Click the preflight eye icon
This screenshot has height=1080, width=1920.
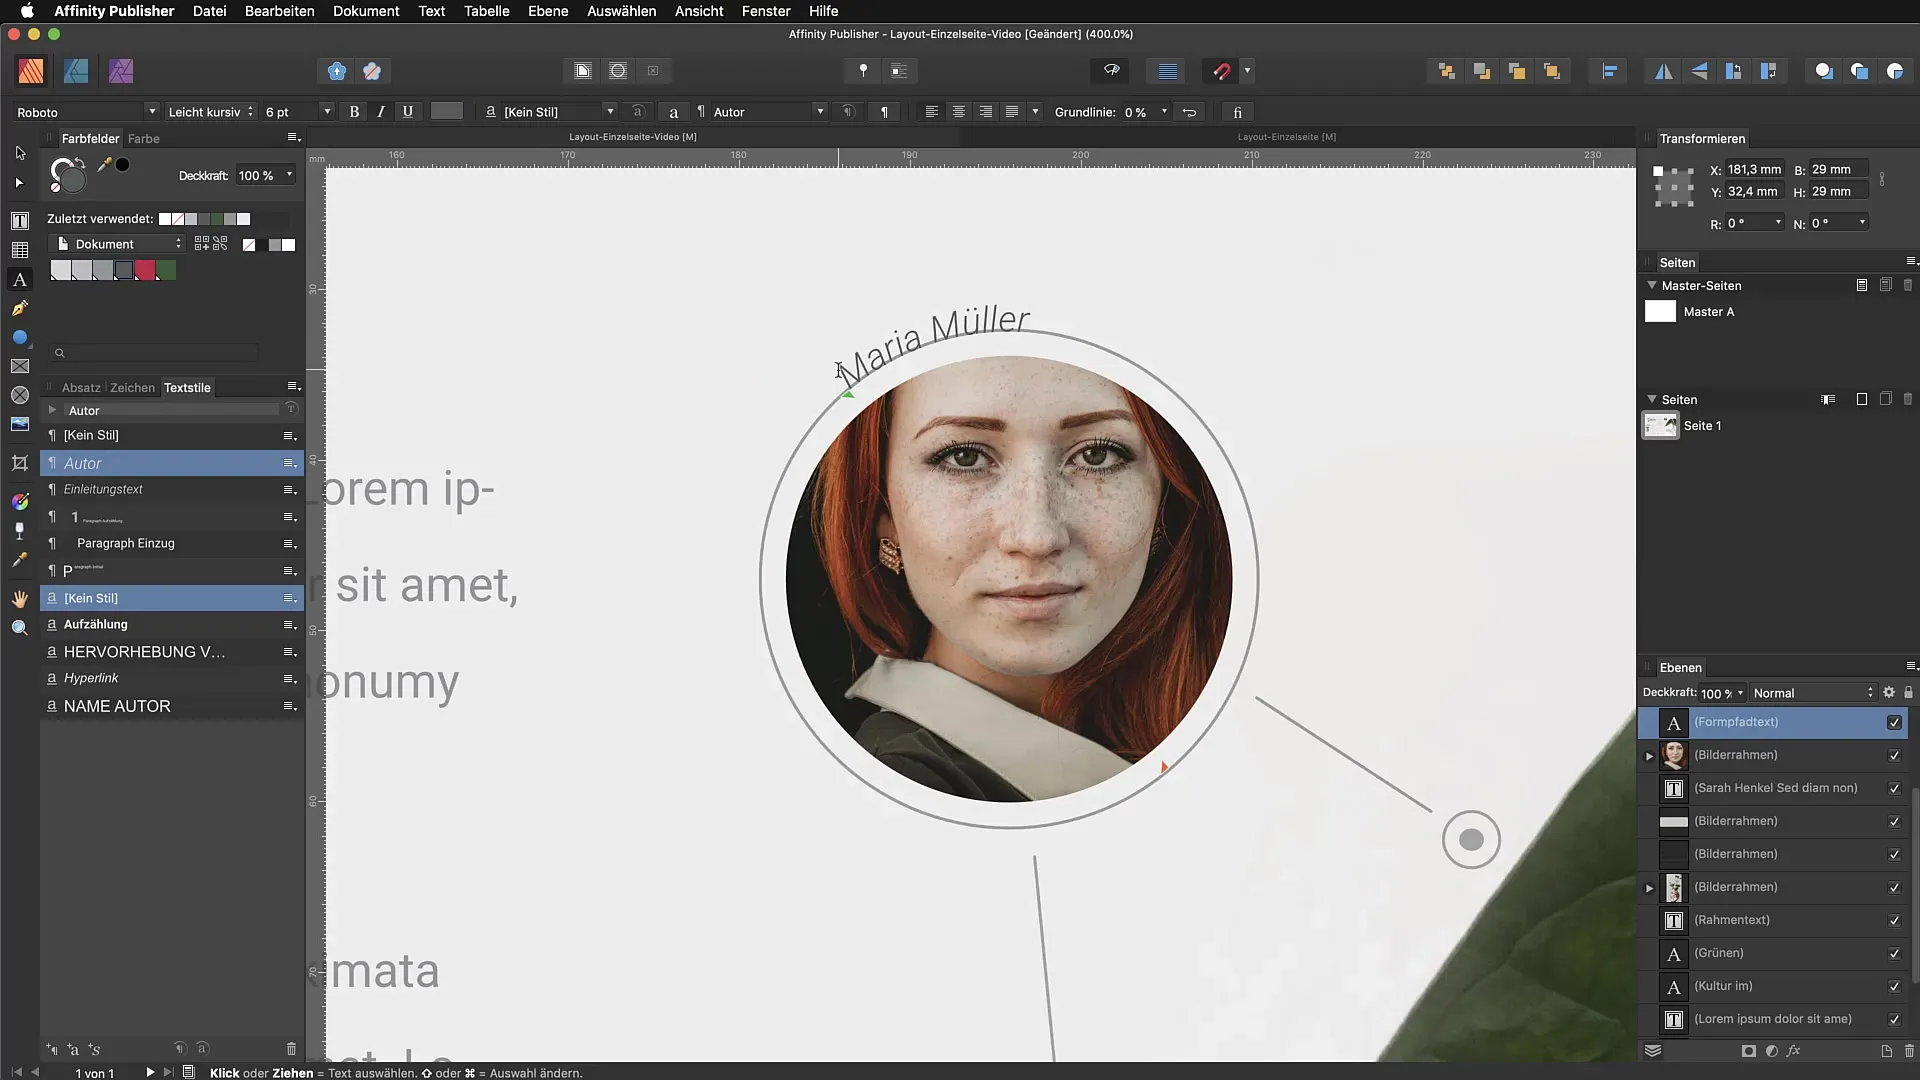[1111, 71]
